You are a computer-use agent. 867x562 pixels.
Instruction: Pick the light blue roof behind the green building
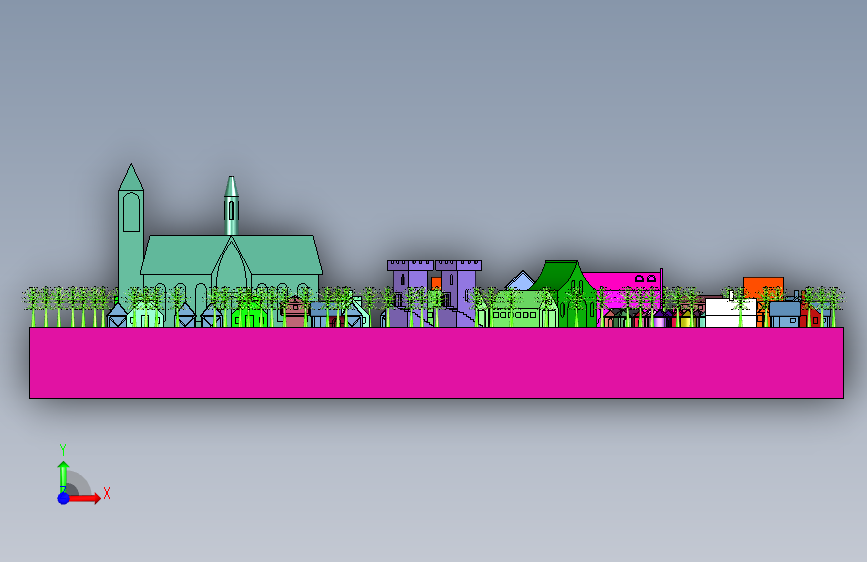(520, 281)
